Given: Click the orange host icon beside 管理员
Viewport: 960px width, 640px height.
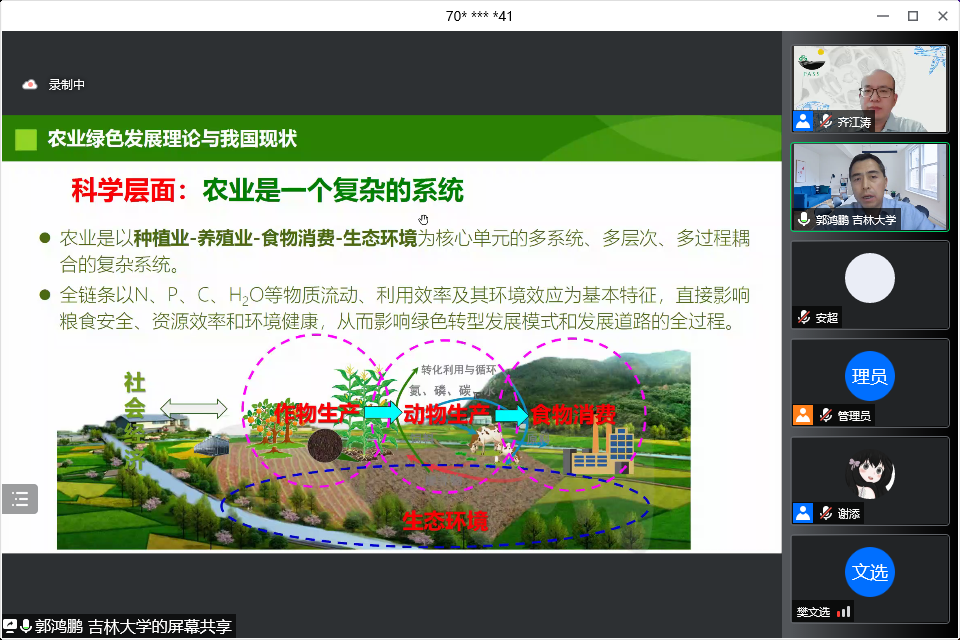Looking at the screenshot, I should click(803, 415).
